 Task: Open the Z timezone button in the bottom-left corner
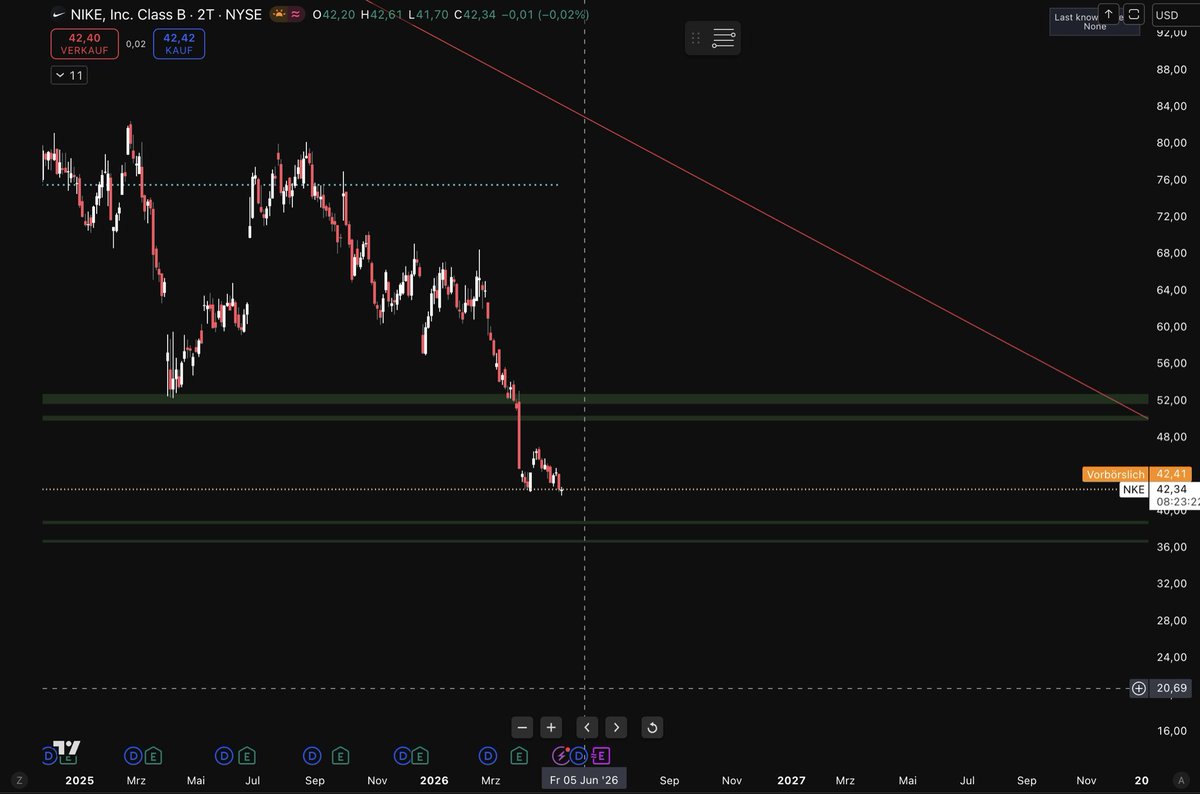coord(19,780)
